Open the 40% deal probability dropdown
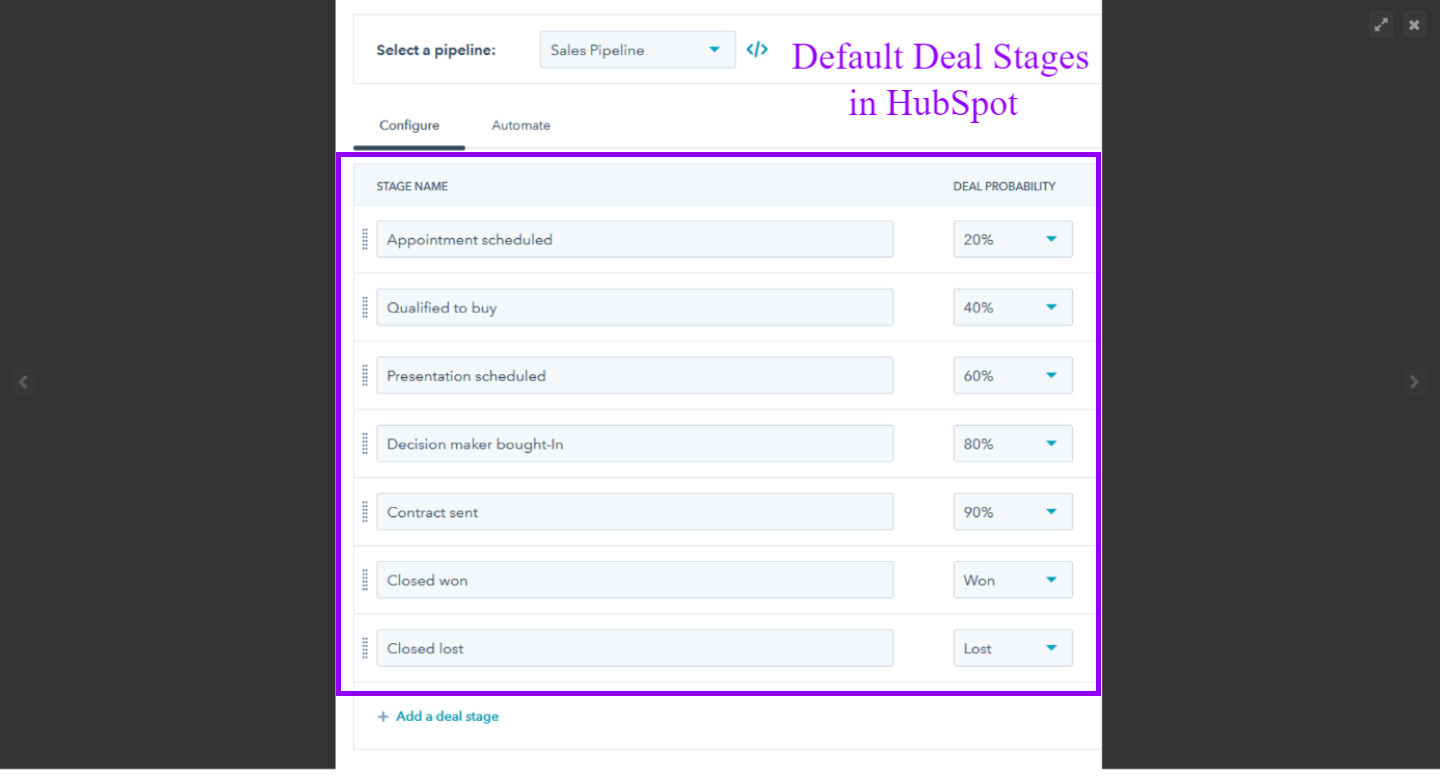This screenshot has height=776, width=1440. pos(1012,307)
